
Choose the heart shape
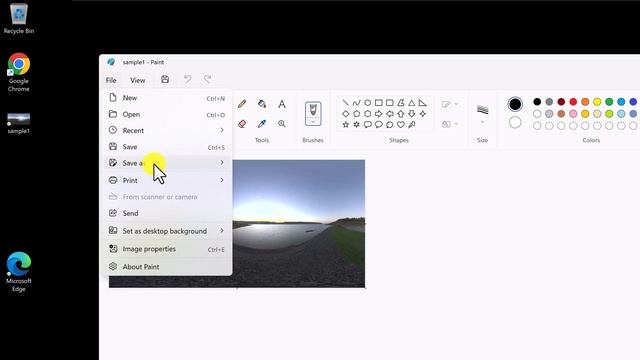400,124
